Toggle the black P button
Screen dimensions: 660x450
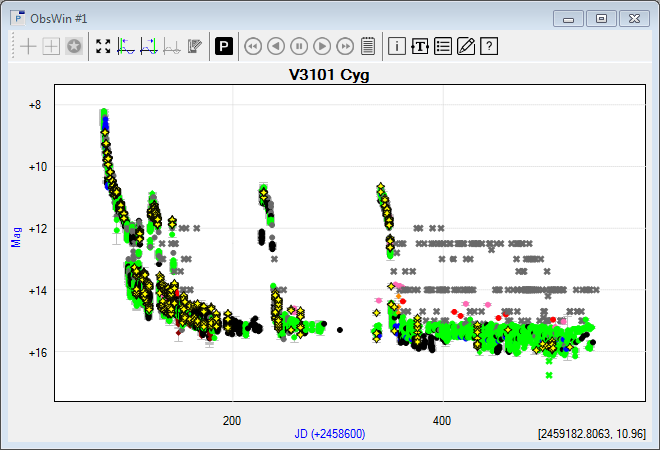224,46
